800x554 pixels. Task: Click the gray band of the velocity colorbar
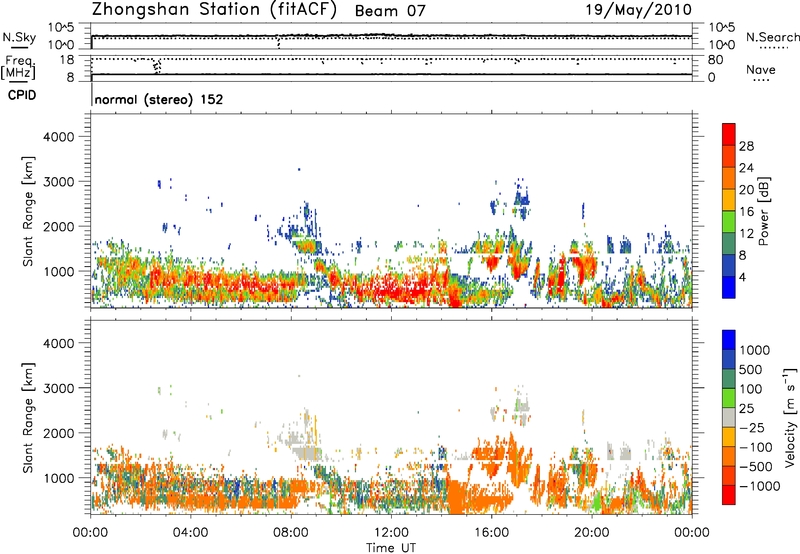(729, 418)
